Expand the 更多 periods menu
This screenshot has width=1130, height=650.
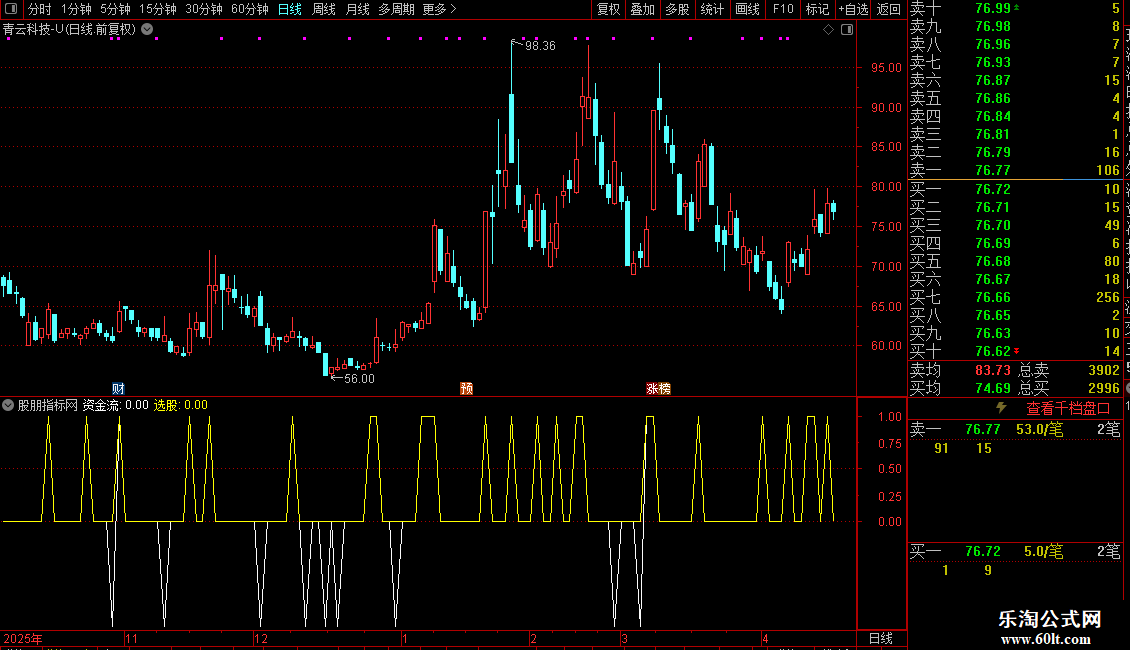tap(440, 9)
